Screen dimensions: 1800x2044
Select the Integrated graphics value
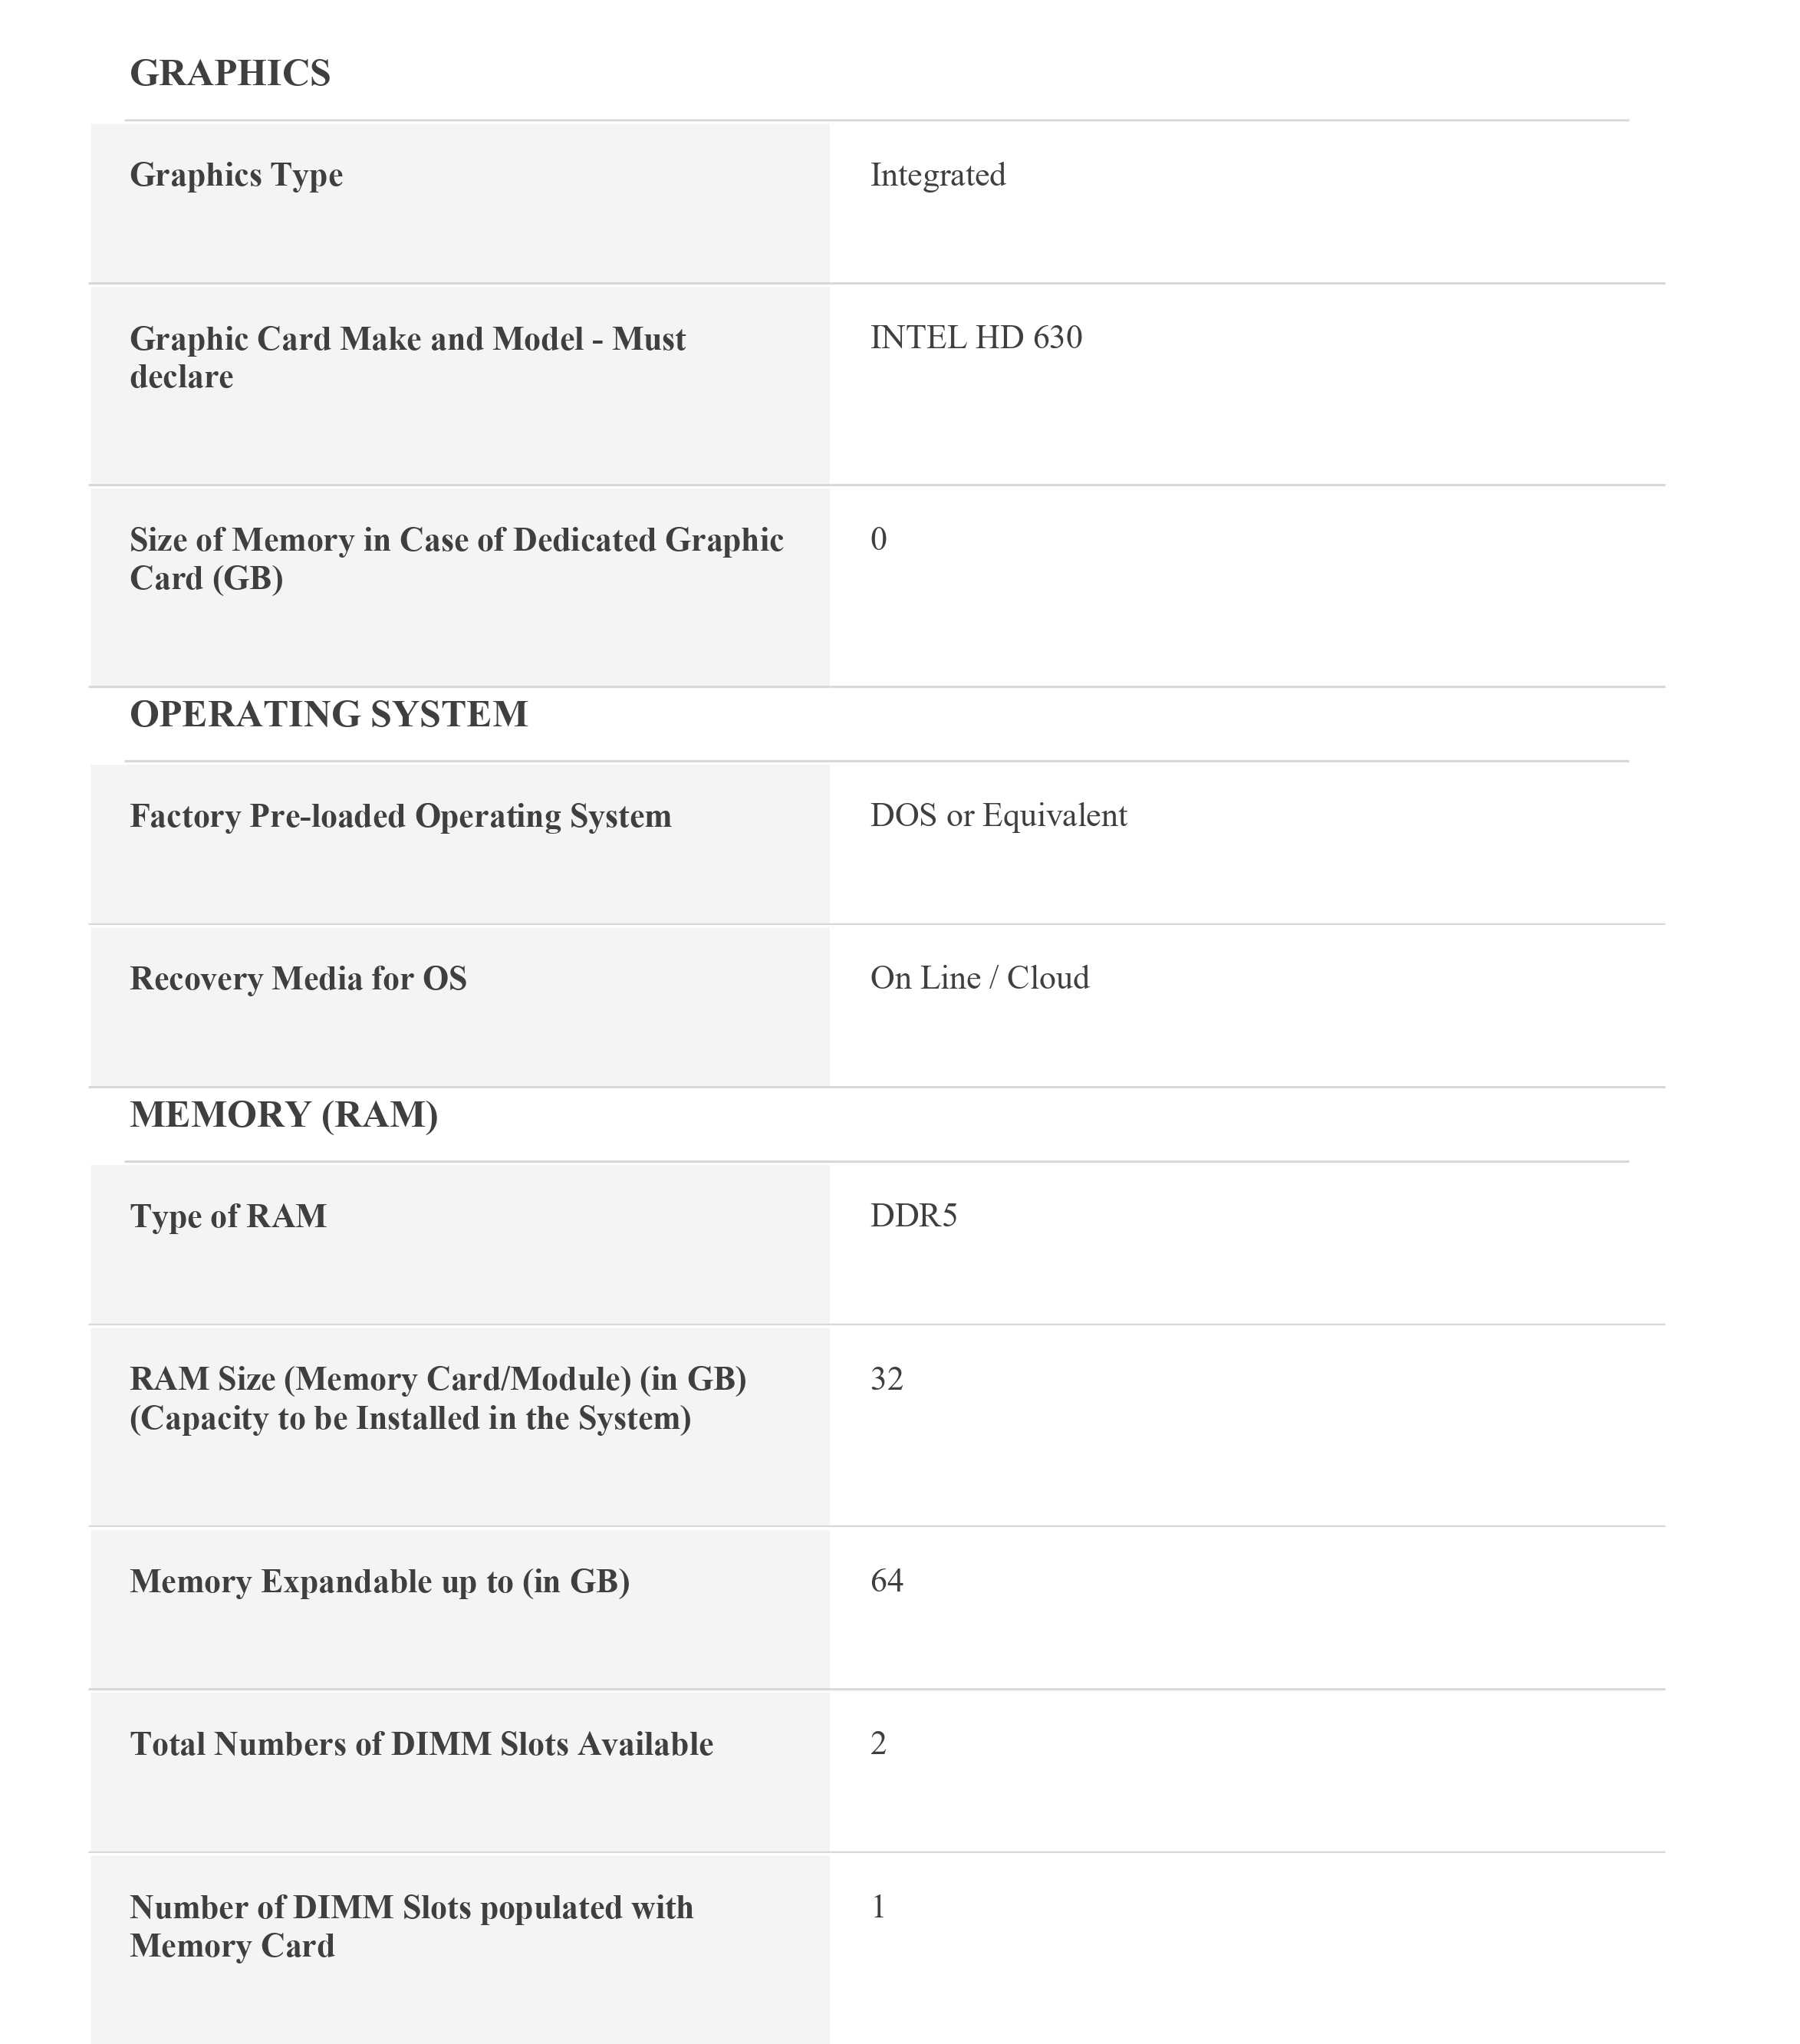click(x=937, y=175)
